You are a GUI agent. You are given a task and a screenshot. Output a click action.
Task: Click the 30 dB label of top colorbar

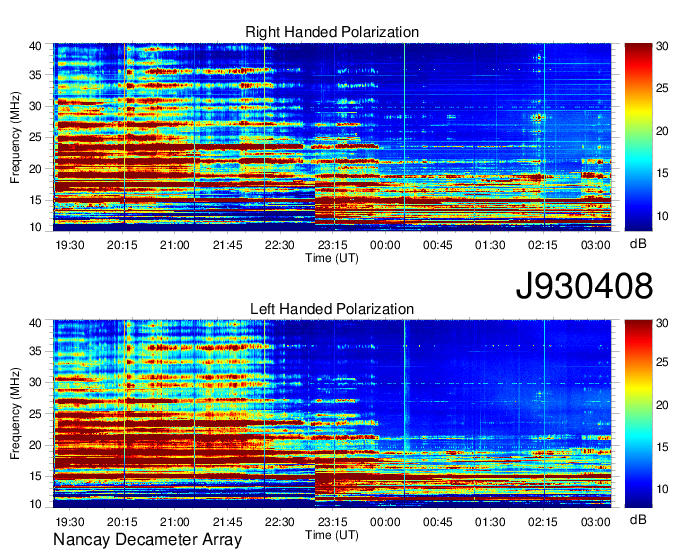pyautogui.click(x=662, y=46)
